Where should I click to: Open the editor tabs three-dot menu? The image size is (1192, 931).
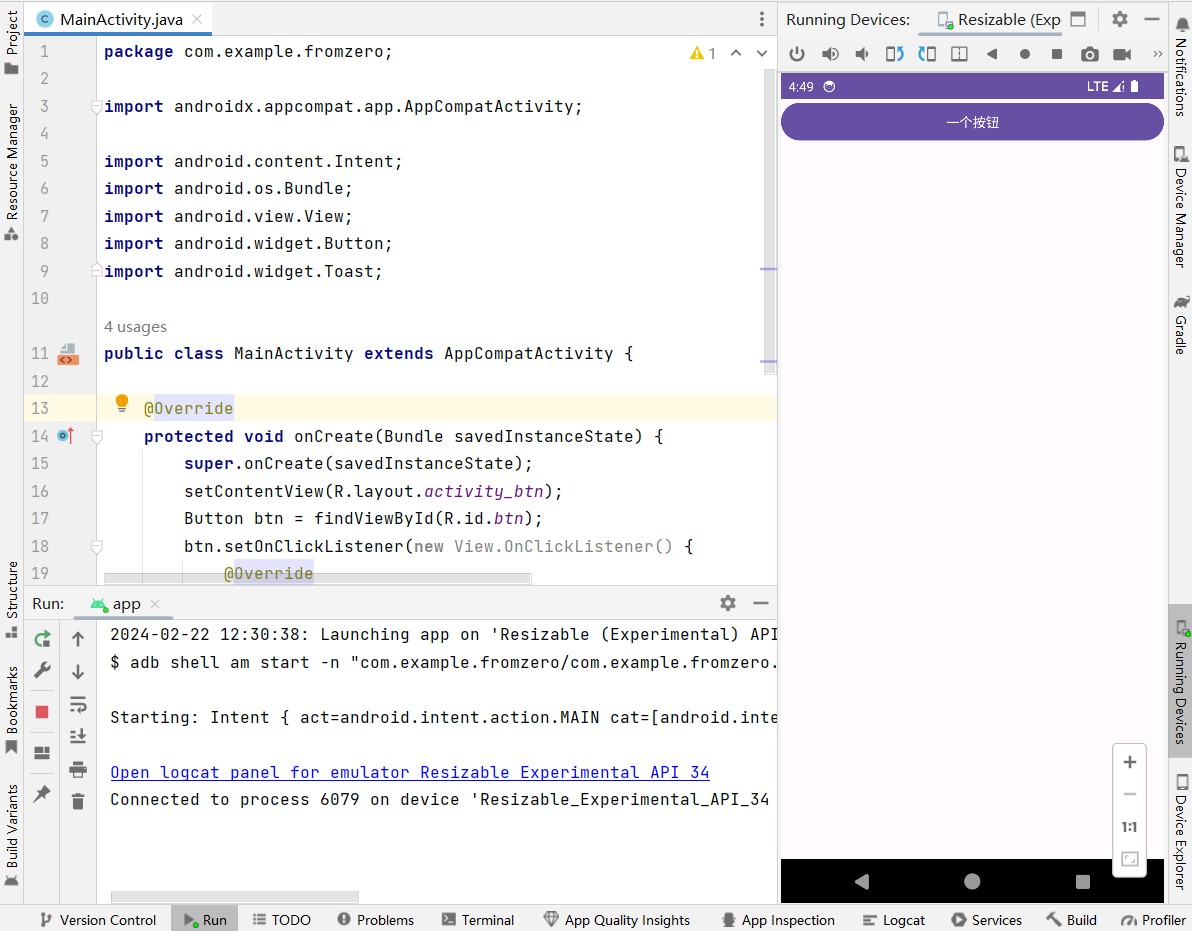(x=762, y=19)
